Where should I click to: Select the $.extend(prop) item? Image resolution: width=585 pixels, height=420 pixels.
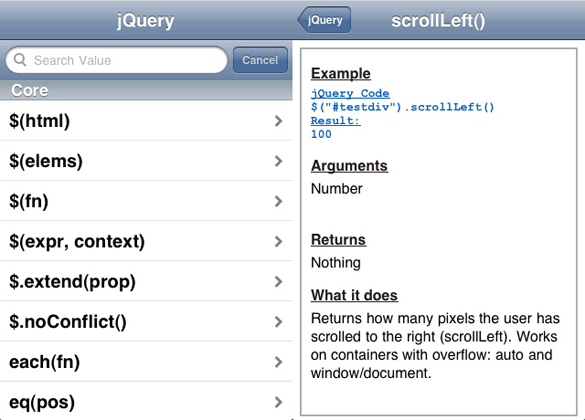146,282
